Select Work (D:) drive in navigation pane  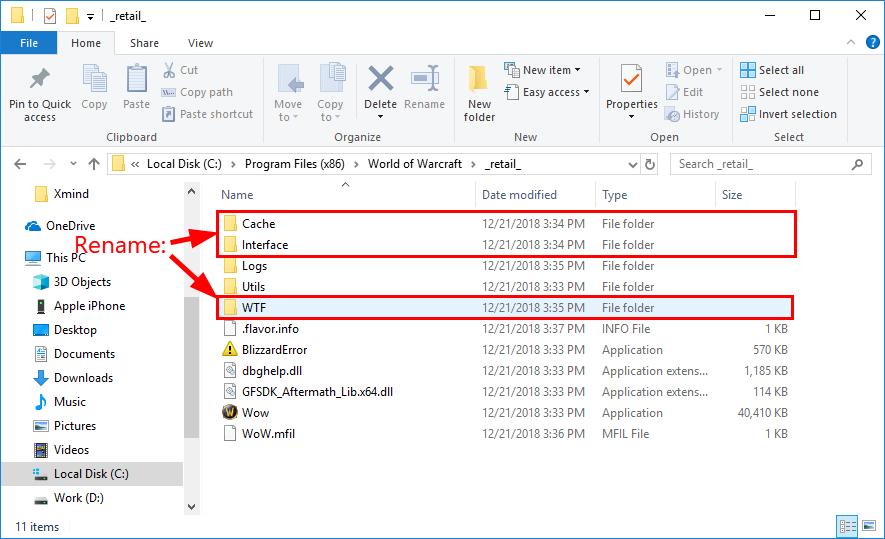tap(78, 498)
